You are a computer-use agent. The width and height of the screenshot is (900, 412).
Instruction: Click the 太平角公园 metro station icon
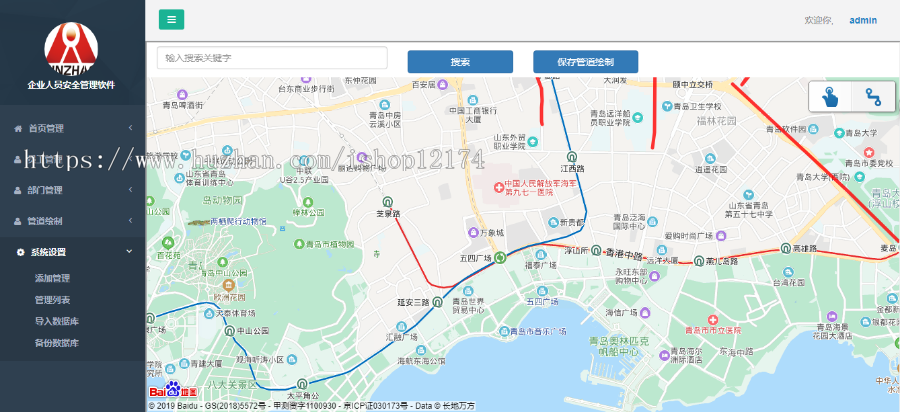tap(302, 384)
